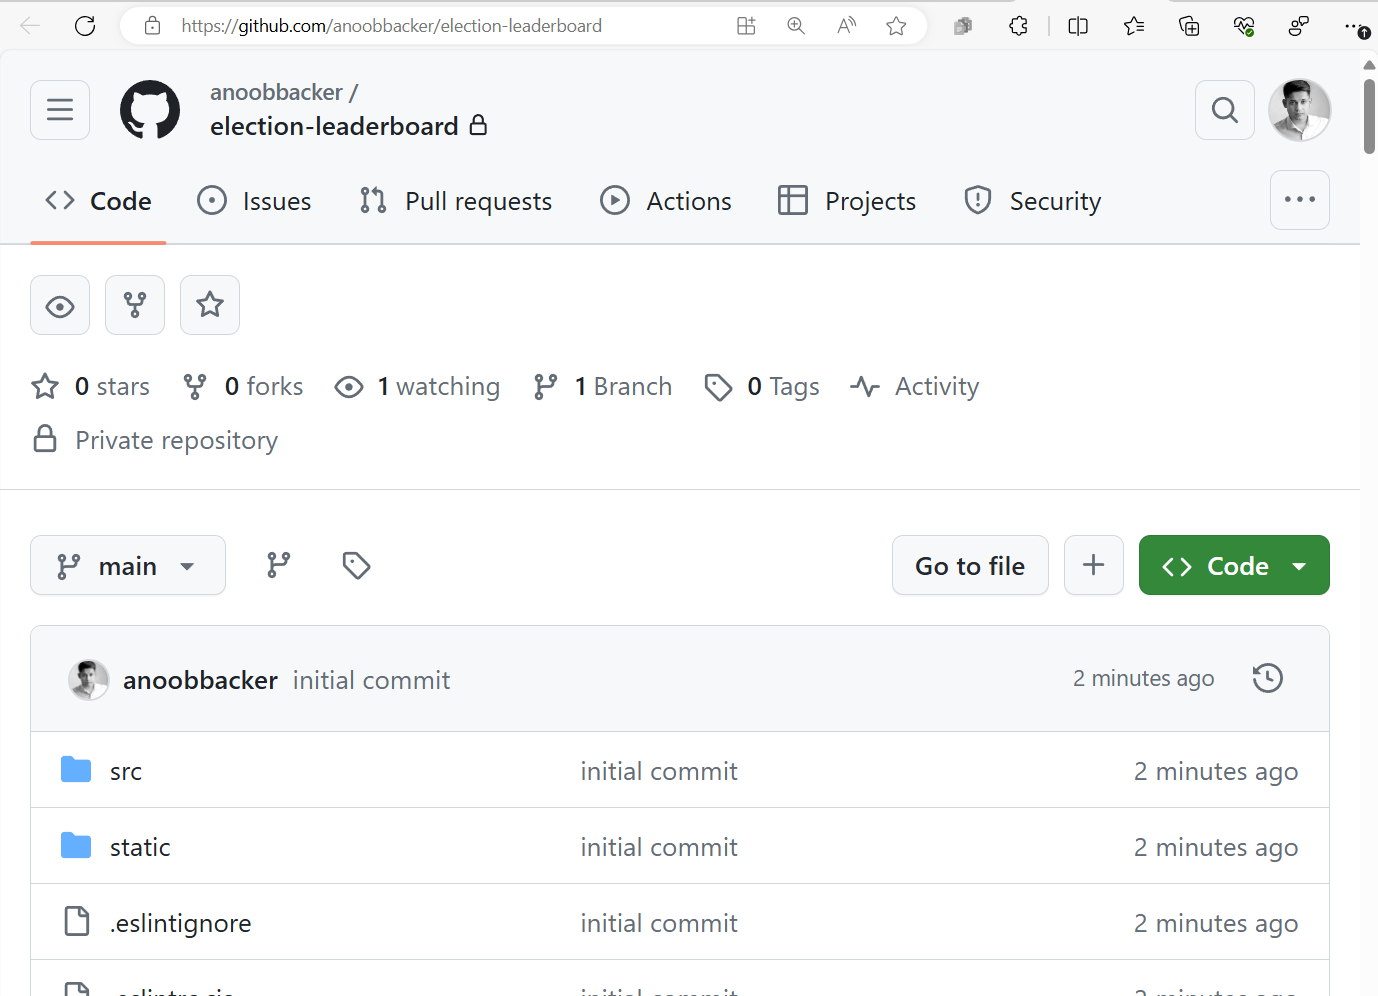Screen dimensions: 1378x996
Task: Switch to the Code tab
Action: click(98, 201)
